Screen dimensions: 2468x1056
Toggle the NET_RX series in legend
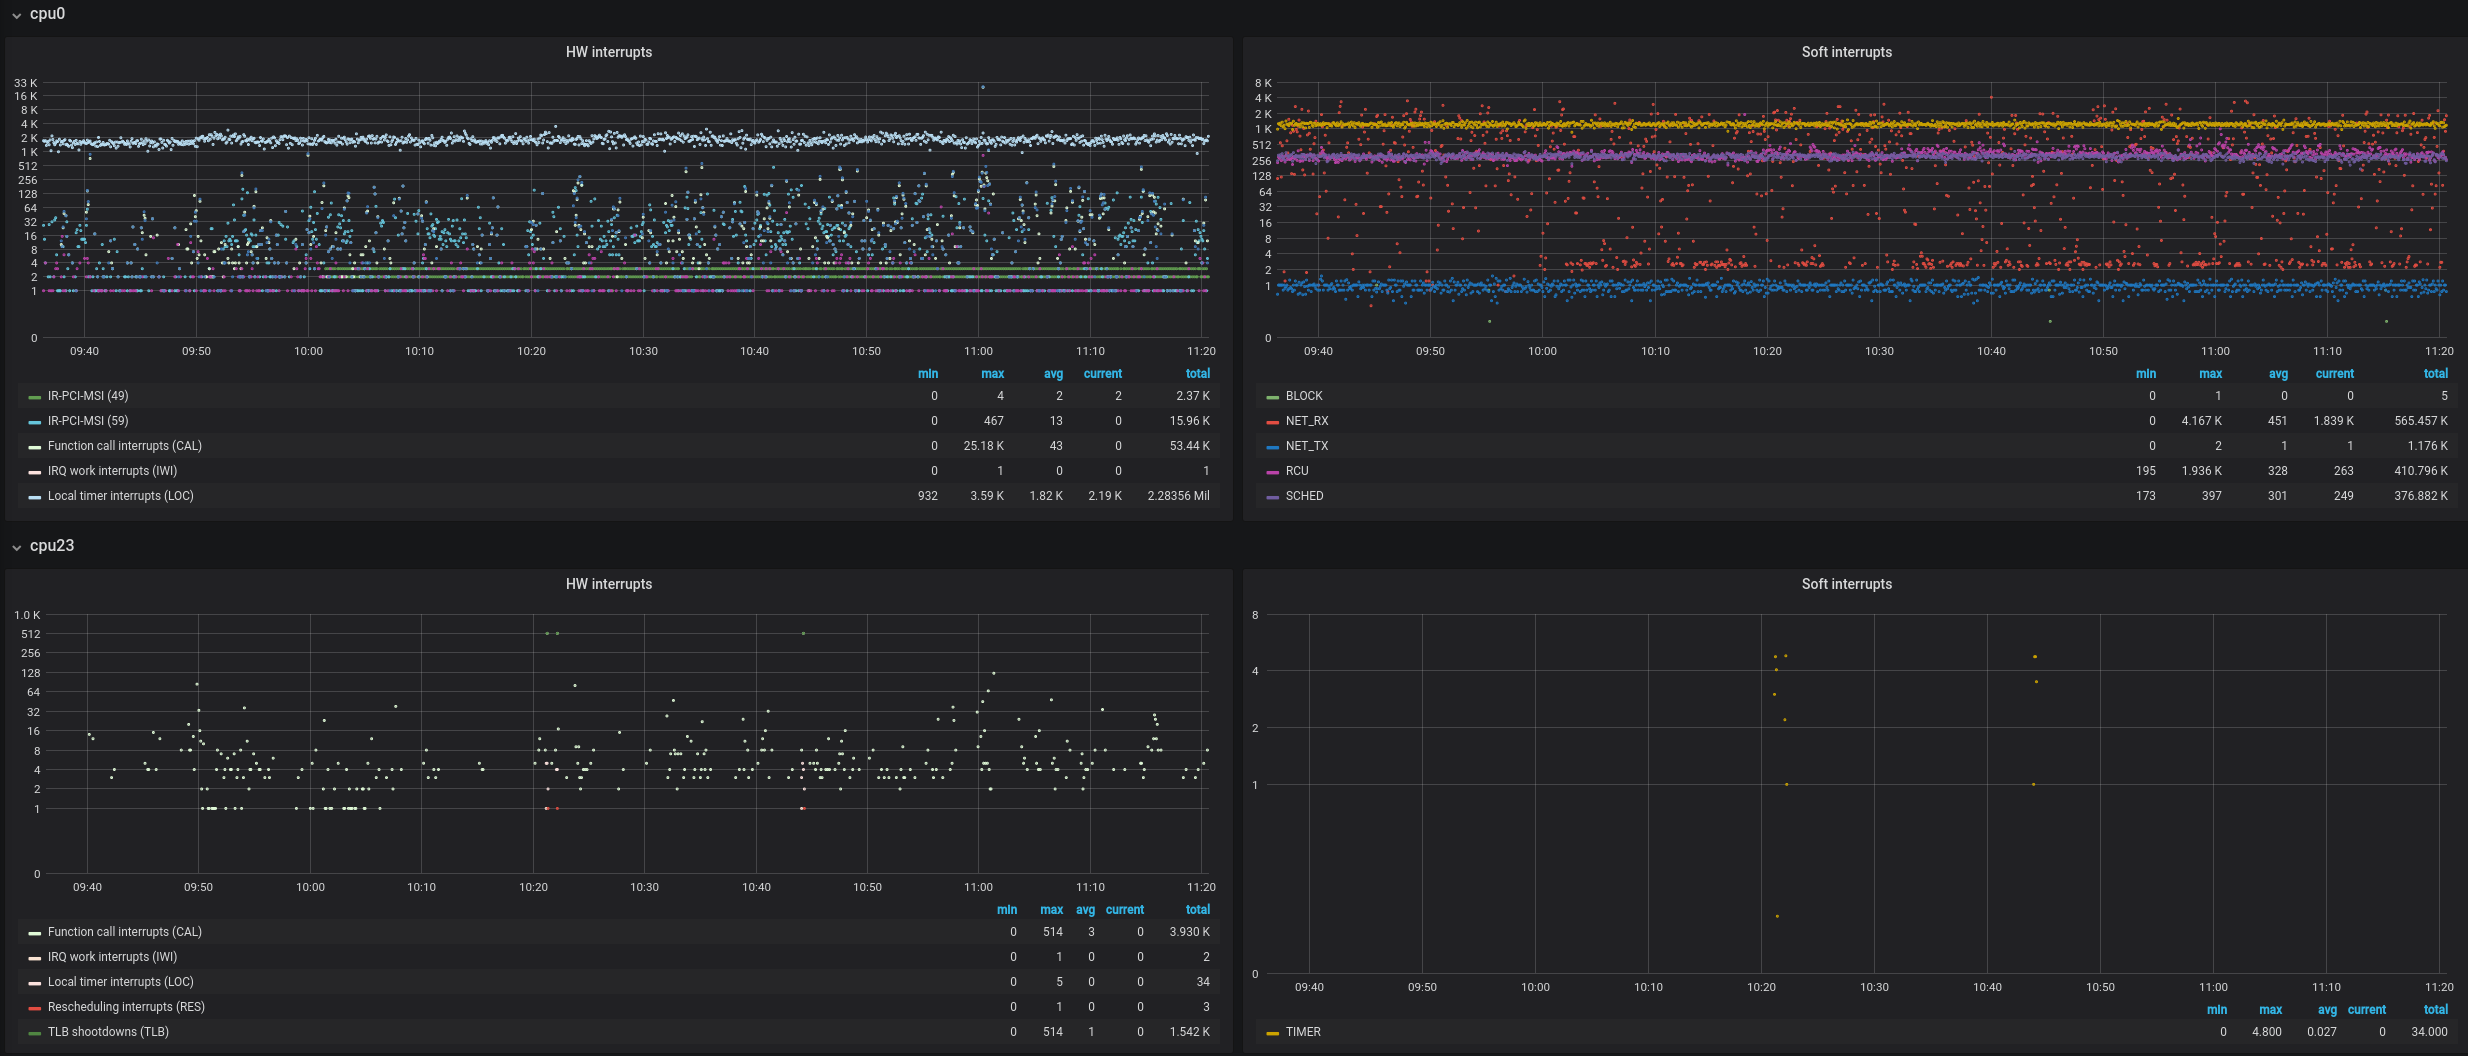(x=1307, y=421)
